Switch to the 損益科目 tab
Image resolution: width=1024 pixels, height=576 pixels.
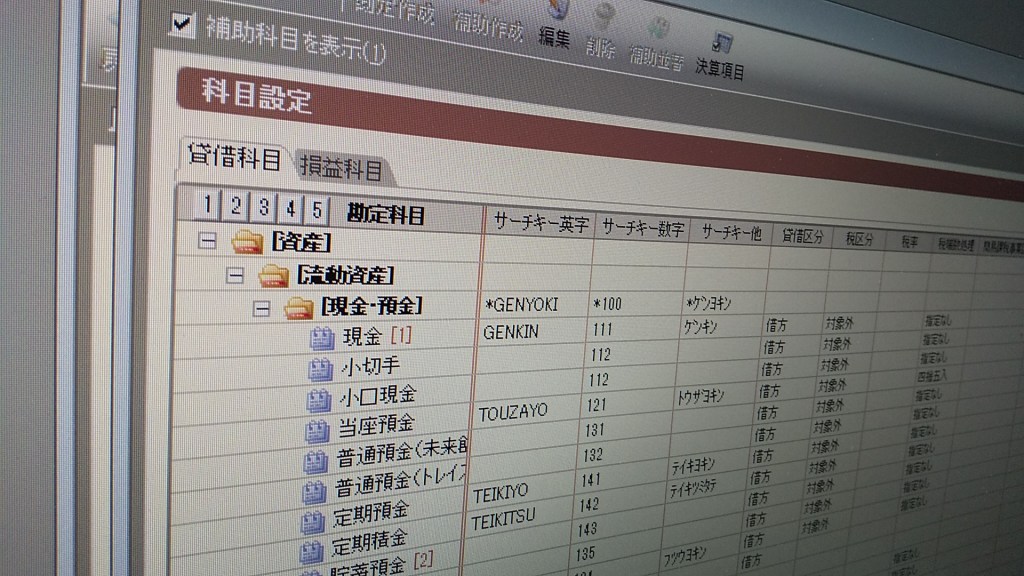click(x=342, y=168)
